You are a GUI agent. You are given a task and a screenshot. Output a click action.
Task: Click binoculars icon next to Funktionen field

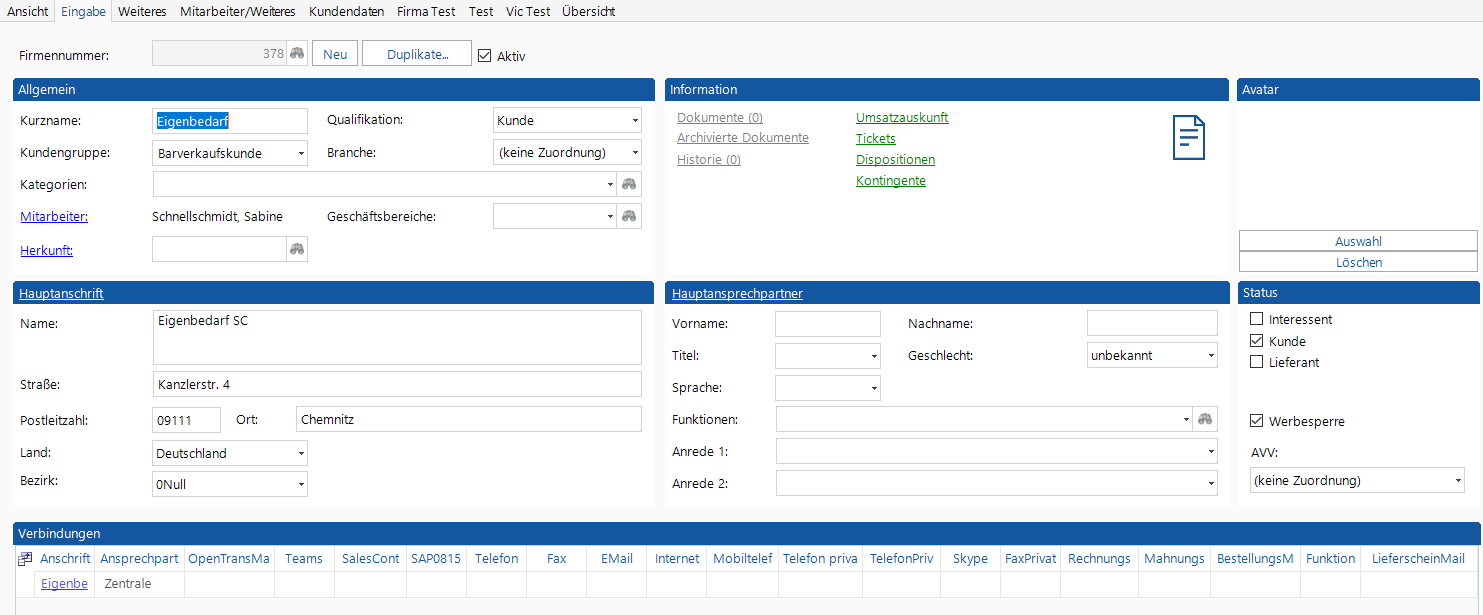(x=1205, y=419)
